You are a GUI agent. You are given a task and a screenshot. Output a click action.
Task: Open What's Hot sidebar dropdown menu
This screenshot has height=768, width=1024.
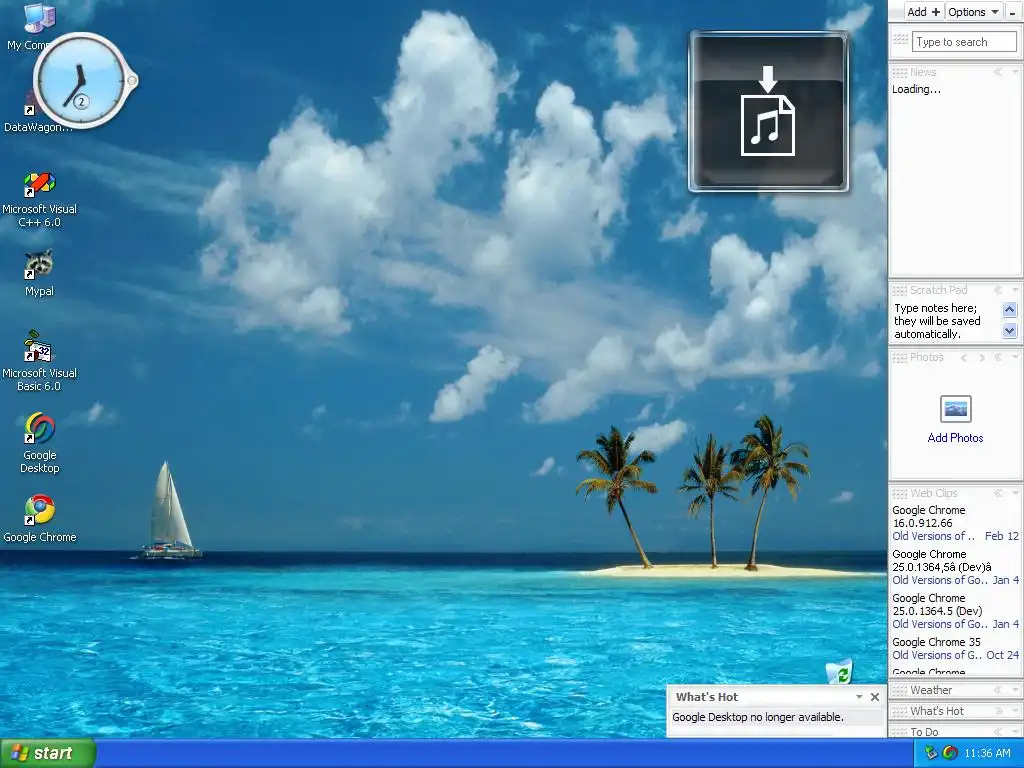pos(1016,711)
